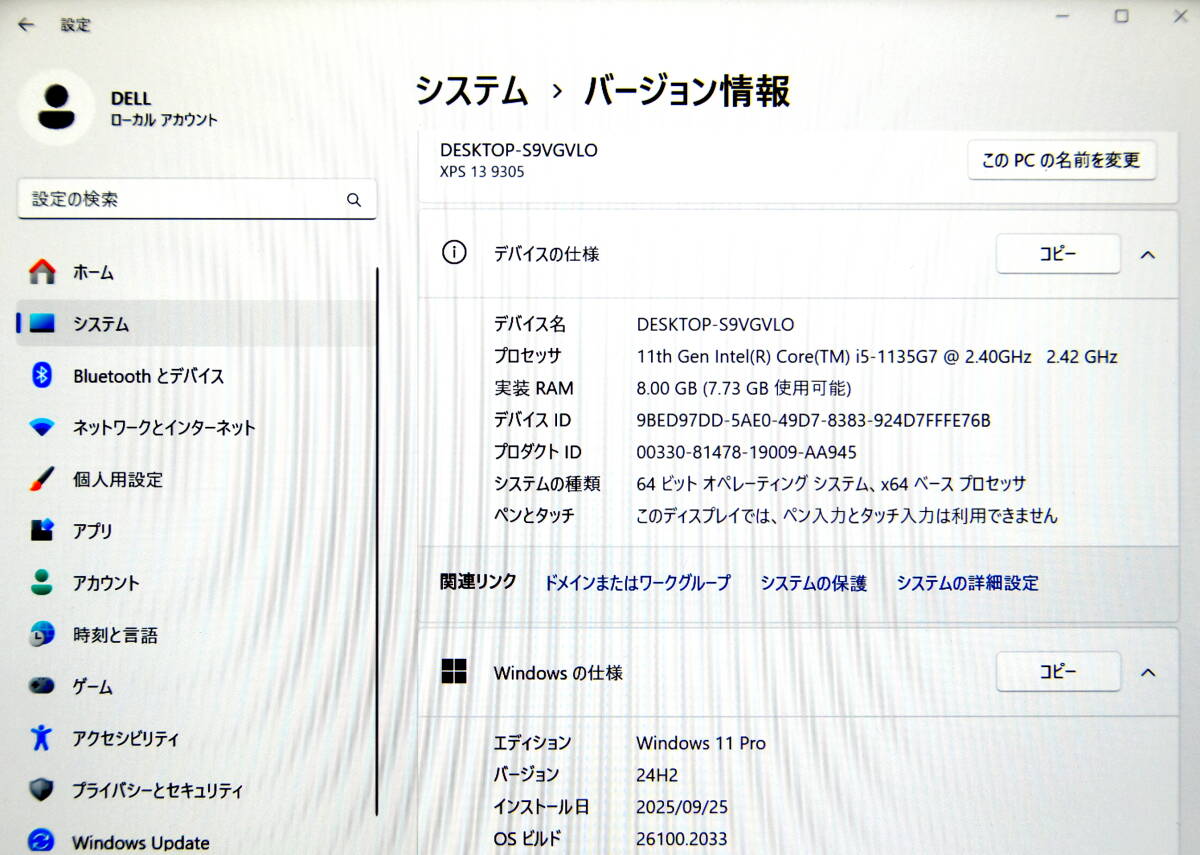Click the personalization paintbrush icon

42,480
